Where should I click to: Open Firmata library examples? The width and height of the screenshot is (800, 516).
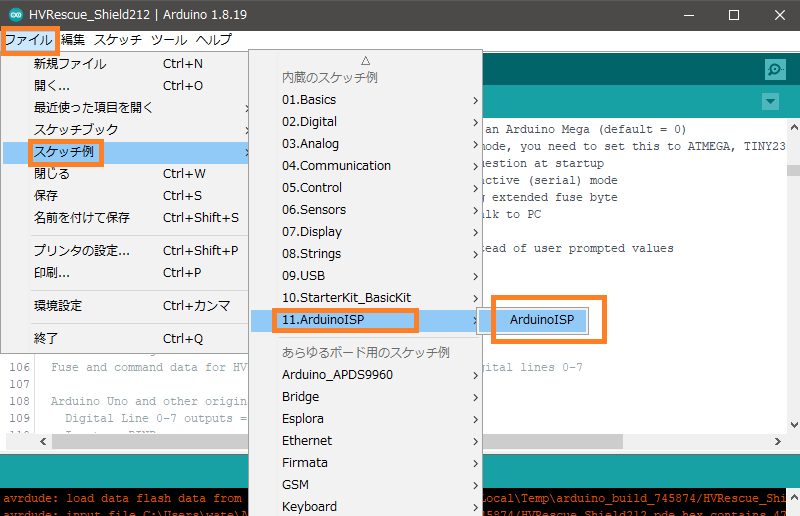click(366, 463)
